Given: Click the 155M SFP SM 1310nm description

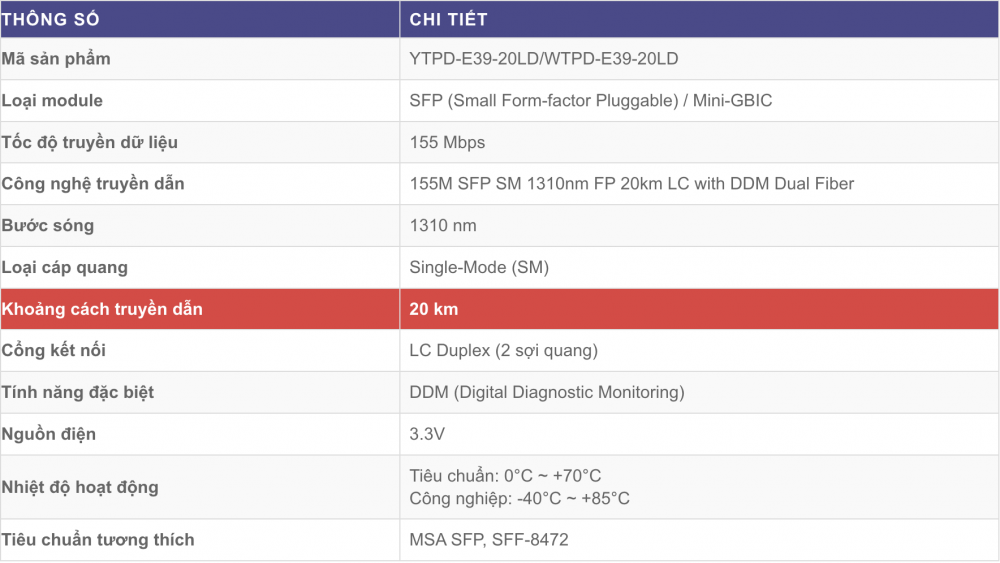Looking at the screenshot, I should point(631,184).
